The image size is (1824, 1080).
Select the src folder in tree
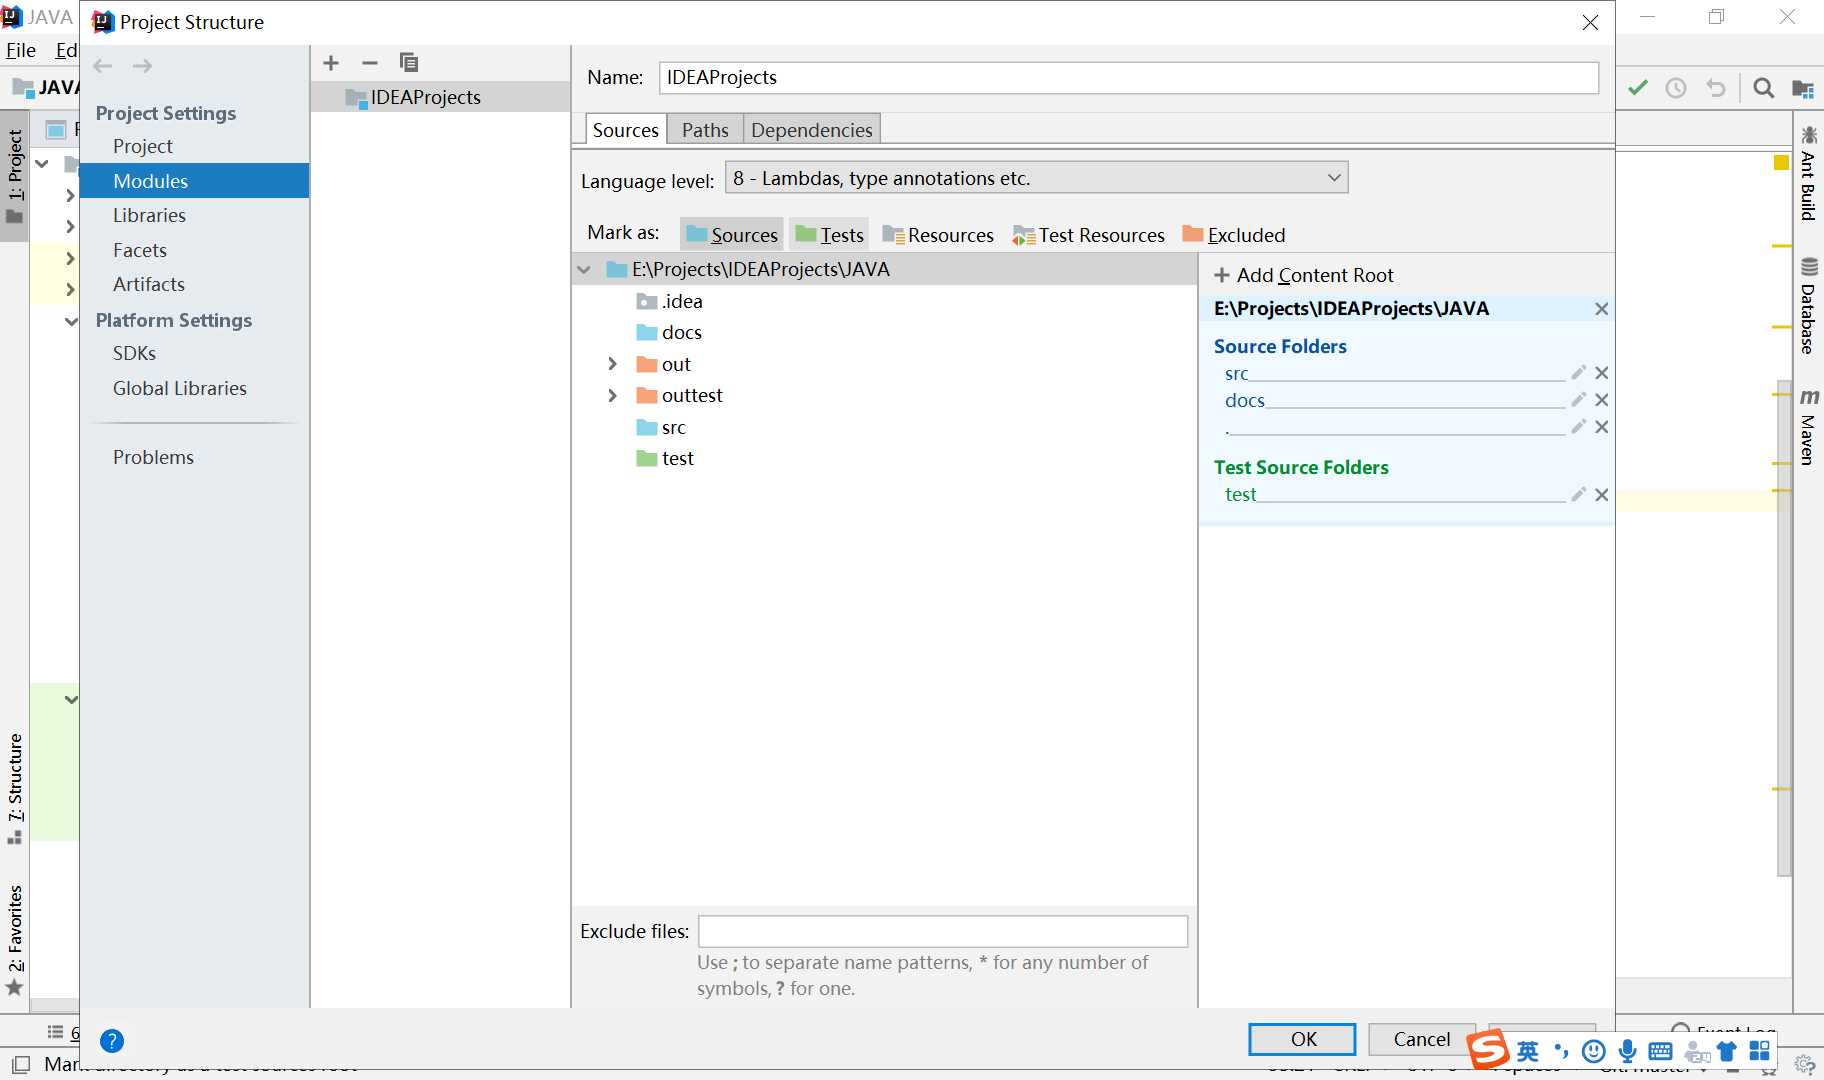[662, 427]
